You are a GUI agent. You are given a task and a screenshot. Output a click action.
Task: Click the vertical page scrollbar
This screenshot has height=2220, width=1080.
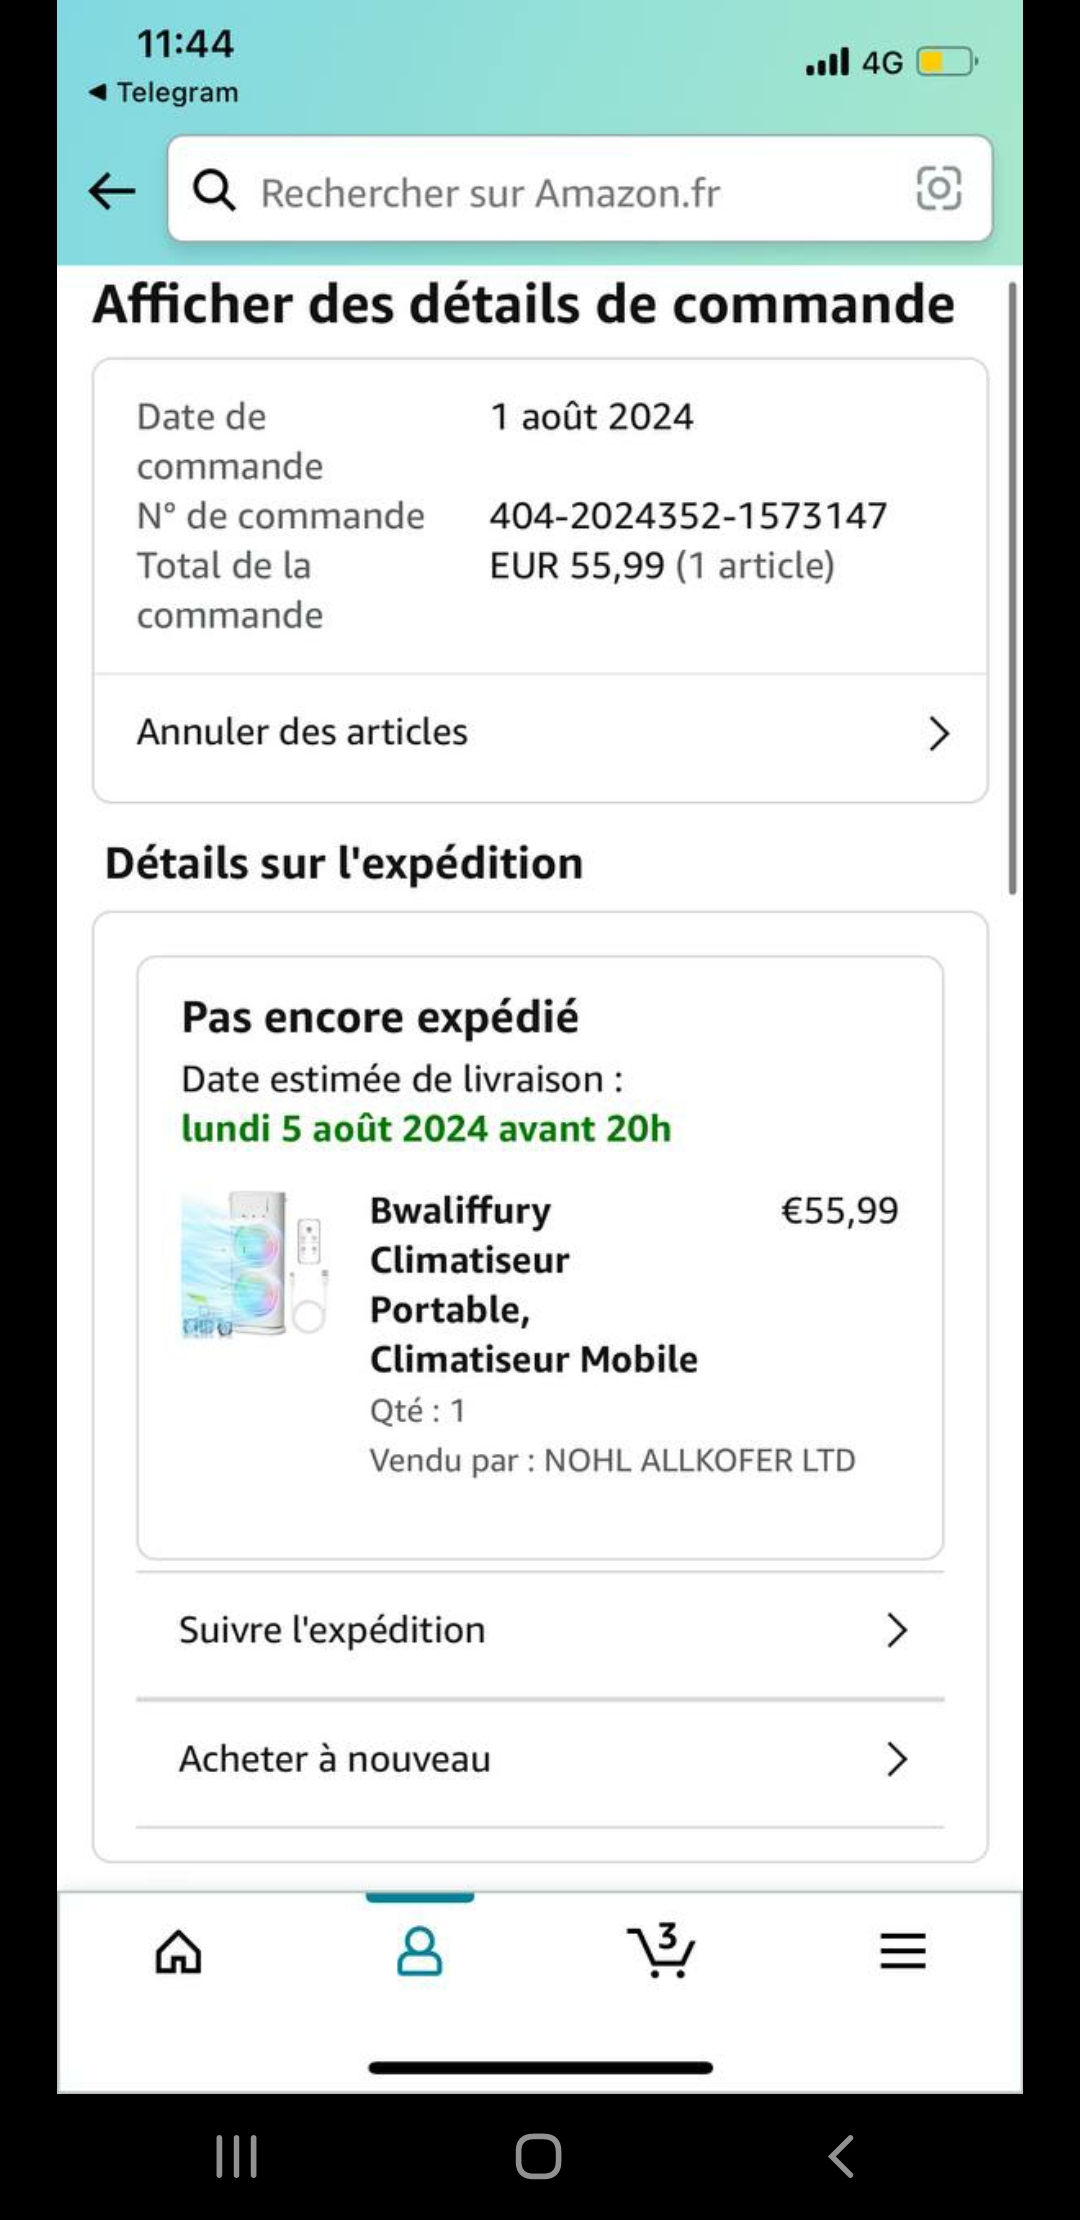coord(1012,590)
